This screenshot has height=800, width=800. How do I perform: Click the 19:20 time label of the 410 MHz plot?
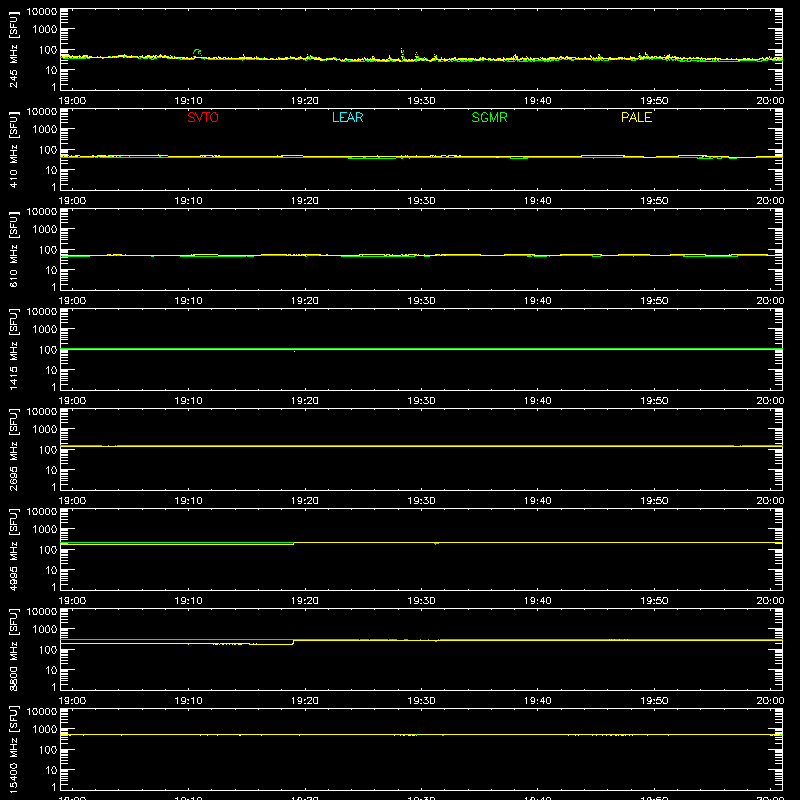click(305, 201)
